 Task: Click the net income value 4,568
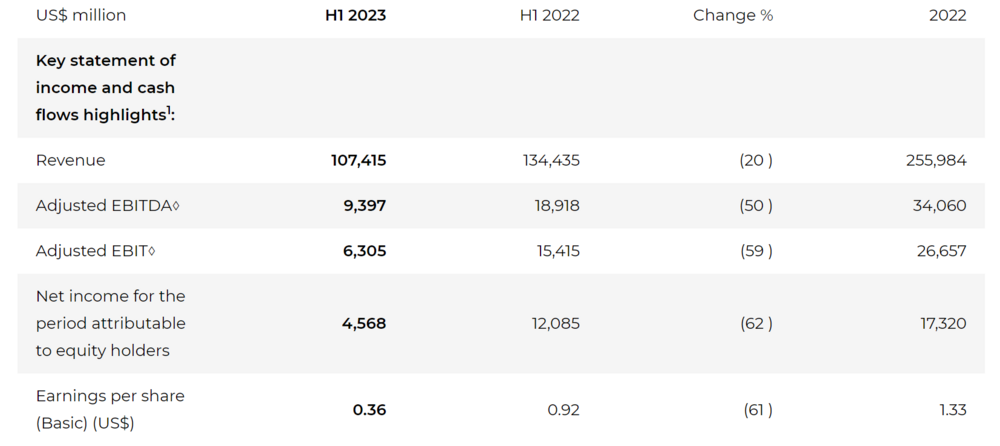click(x=365, y=323)
